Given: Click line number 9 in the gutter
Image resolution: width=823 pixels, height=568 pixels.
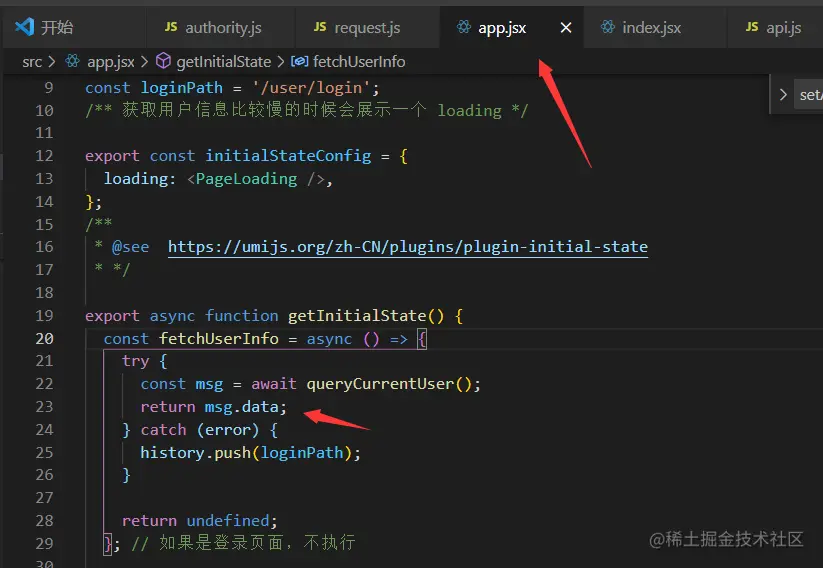Looking at the screenshot, I should click(48, 88).
